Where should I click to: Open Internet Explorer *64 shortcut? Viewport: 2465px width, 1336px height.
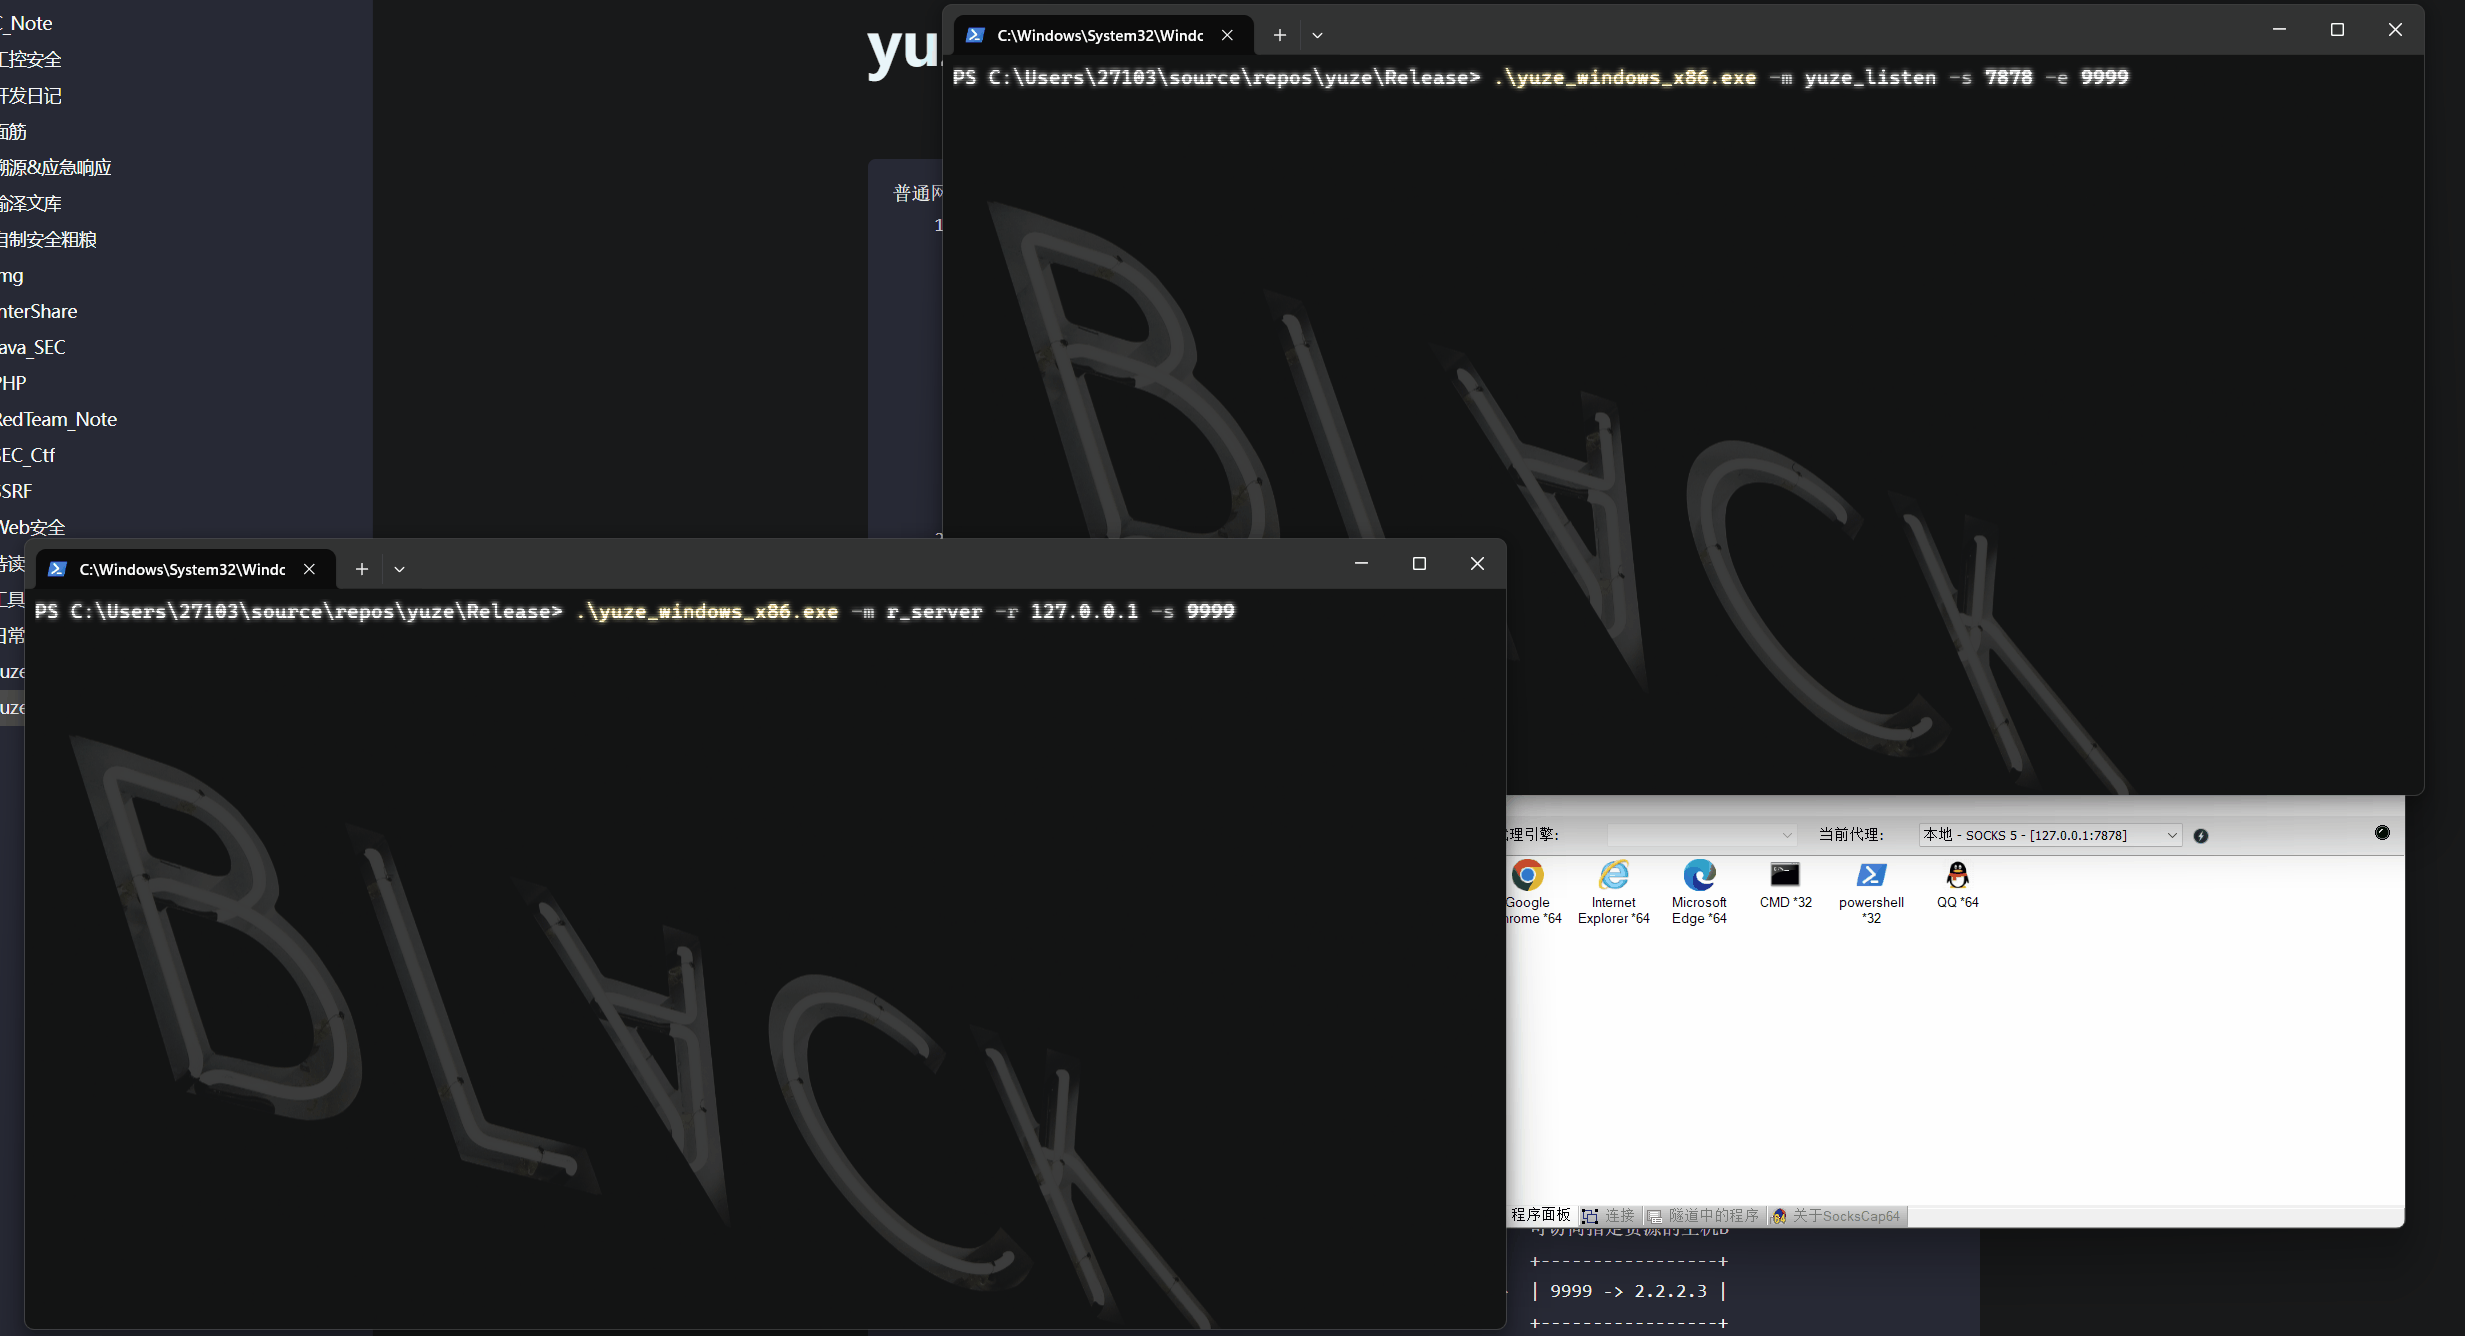pyautogui.click(x=1613, y=891)
